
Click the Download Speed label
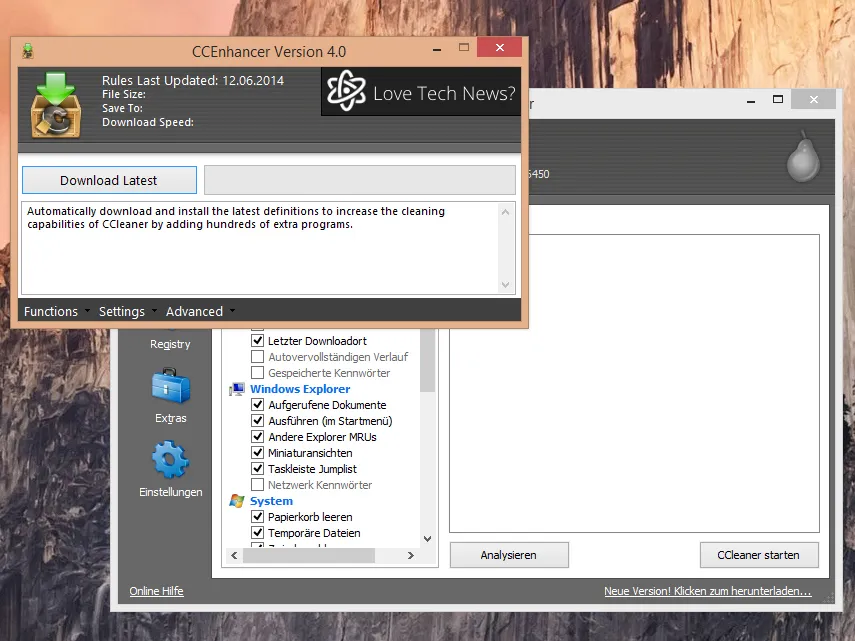point(148,122)
